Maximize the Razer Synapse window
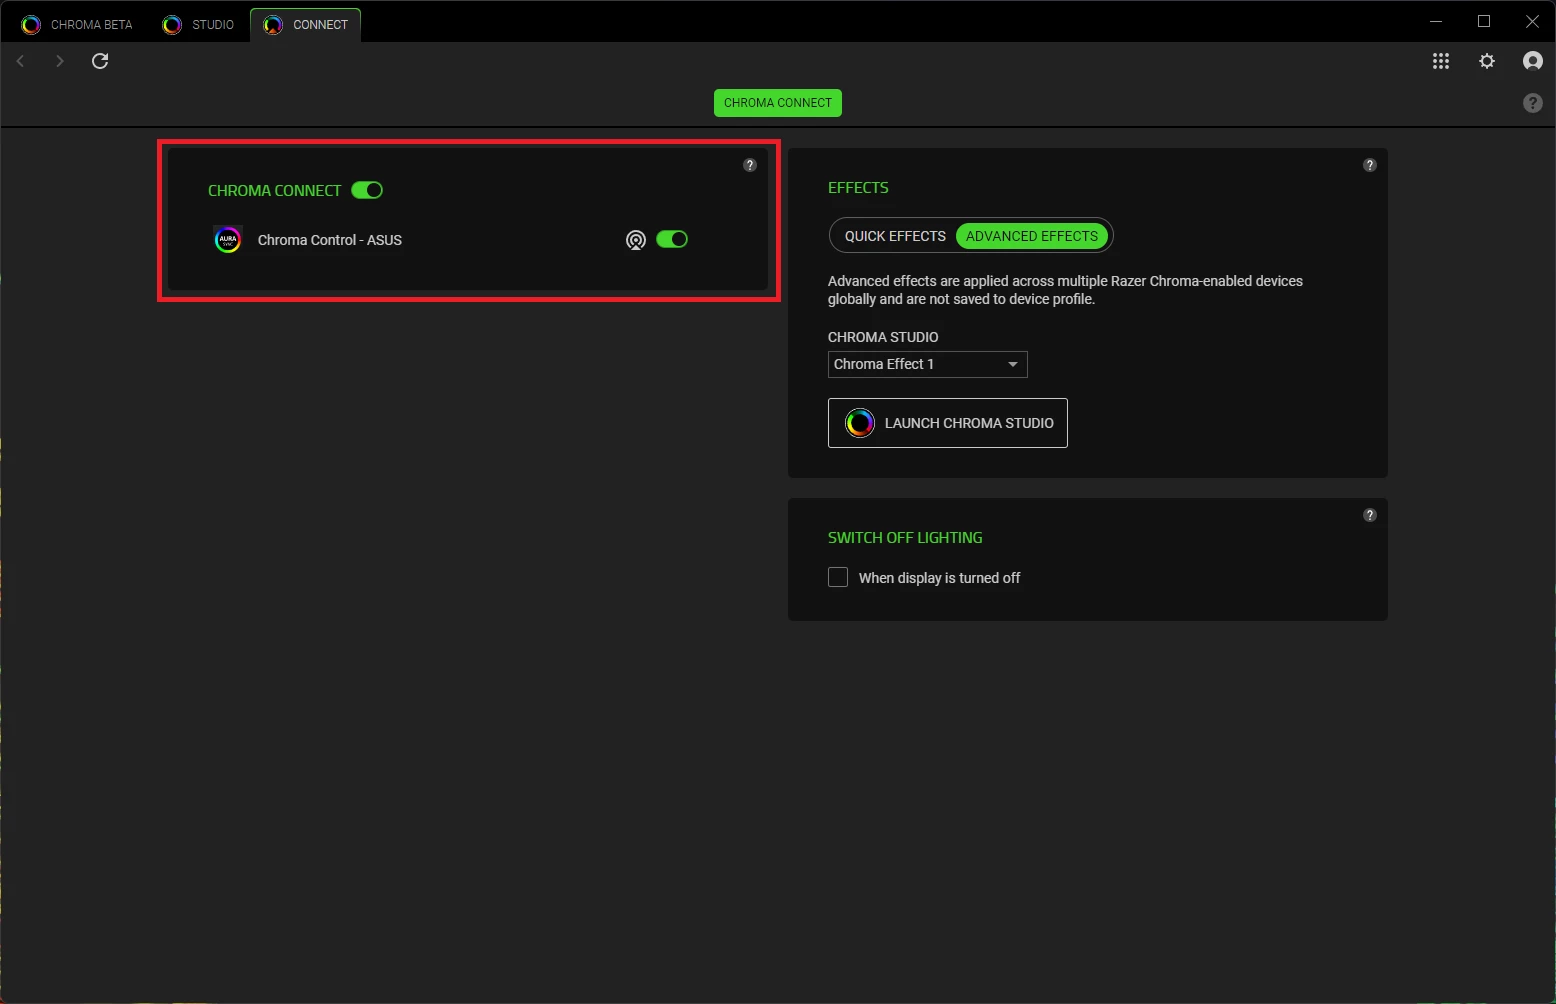The height and width of the screenshot is (1004, 1556). click(1484, 21)
